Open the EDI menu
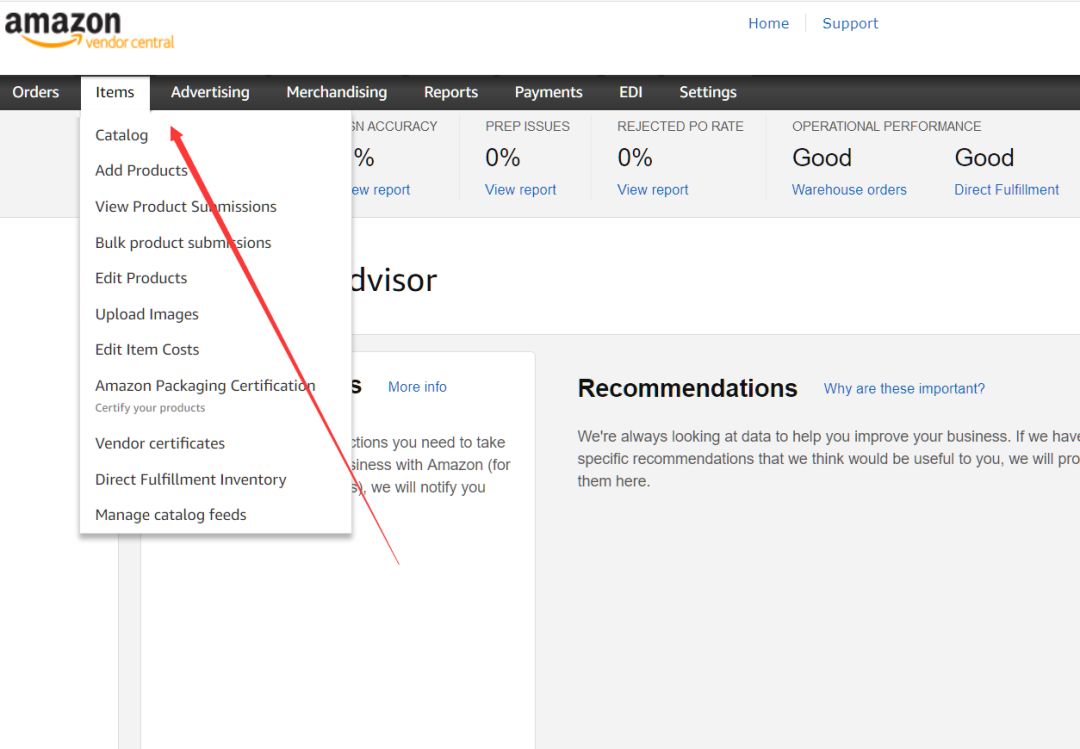The image size is (1080, 749). (631, 92)
